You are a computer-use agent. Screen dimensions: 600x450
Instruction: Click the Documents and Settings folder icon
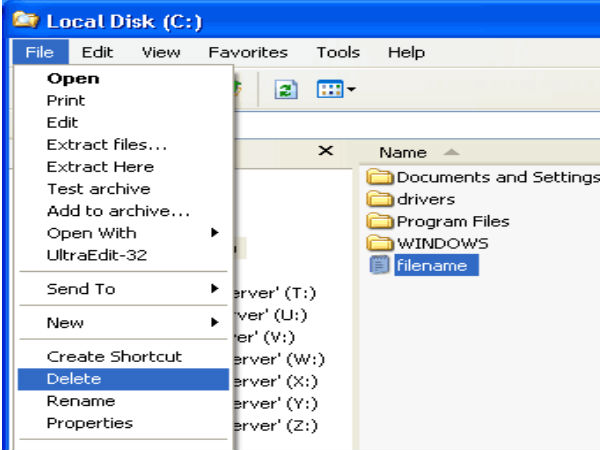coord(380,177)
